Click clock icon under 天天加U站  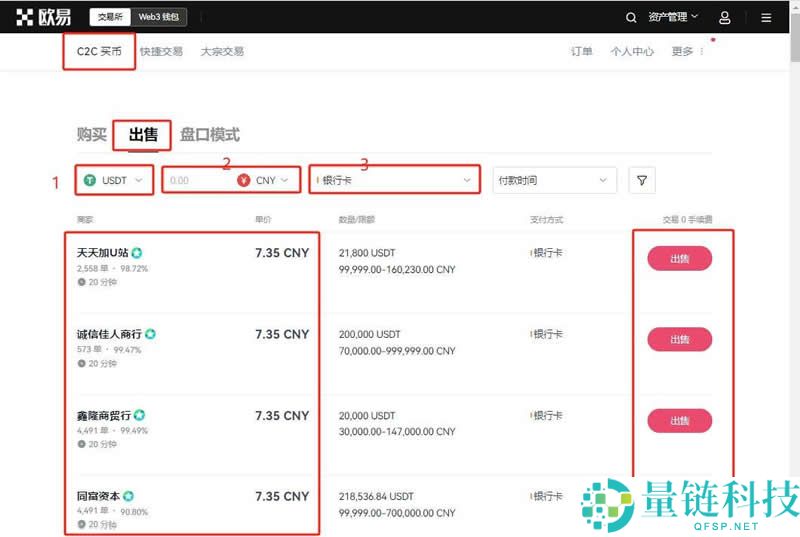(81, 282)
